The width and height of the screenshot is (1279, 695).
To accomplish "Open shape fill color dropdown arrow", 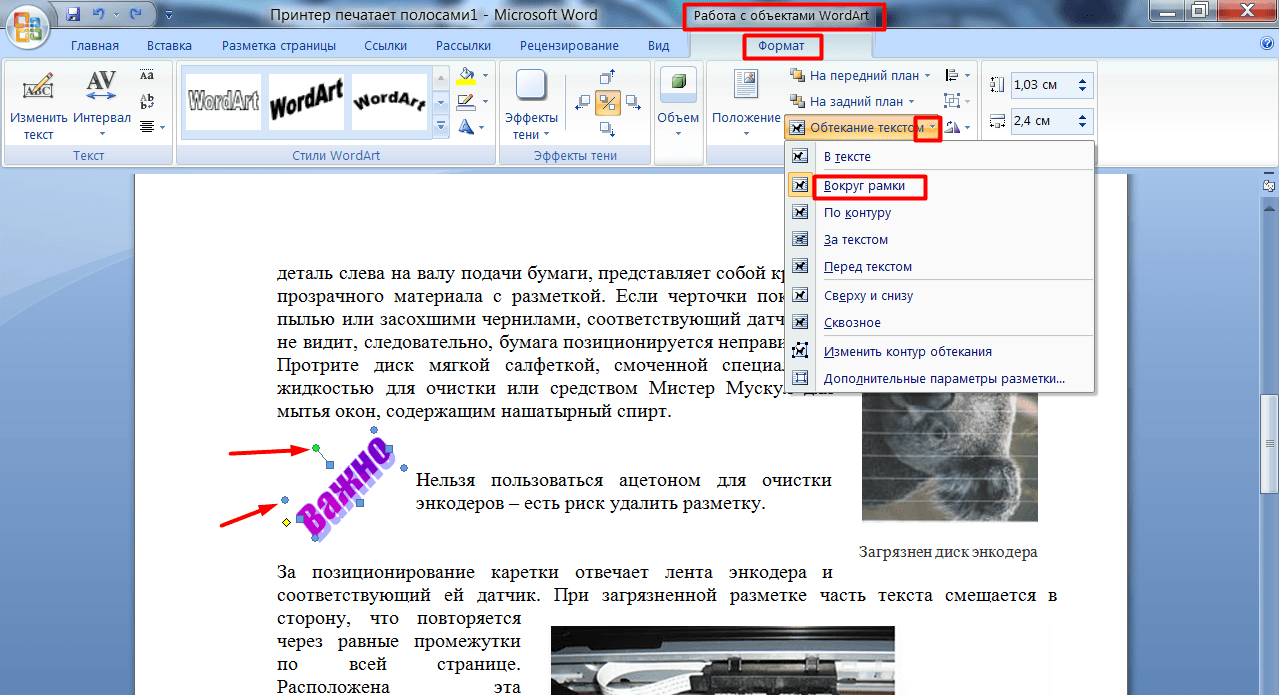I will (x=485, y=76).
